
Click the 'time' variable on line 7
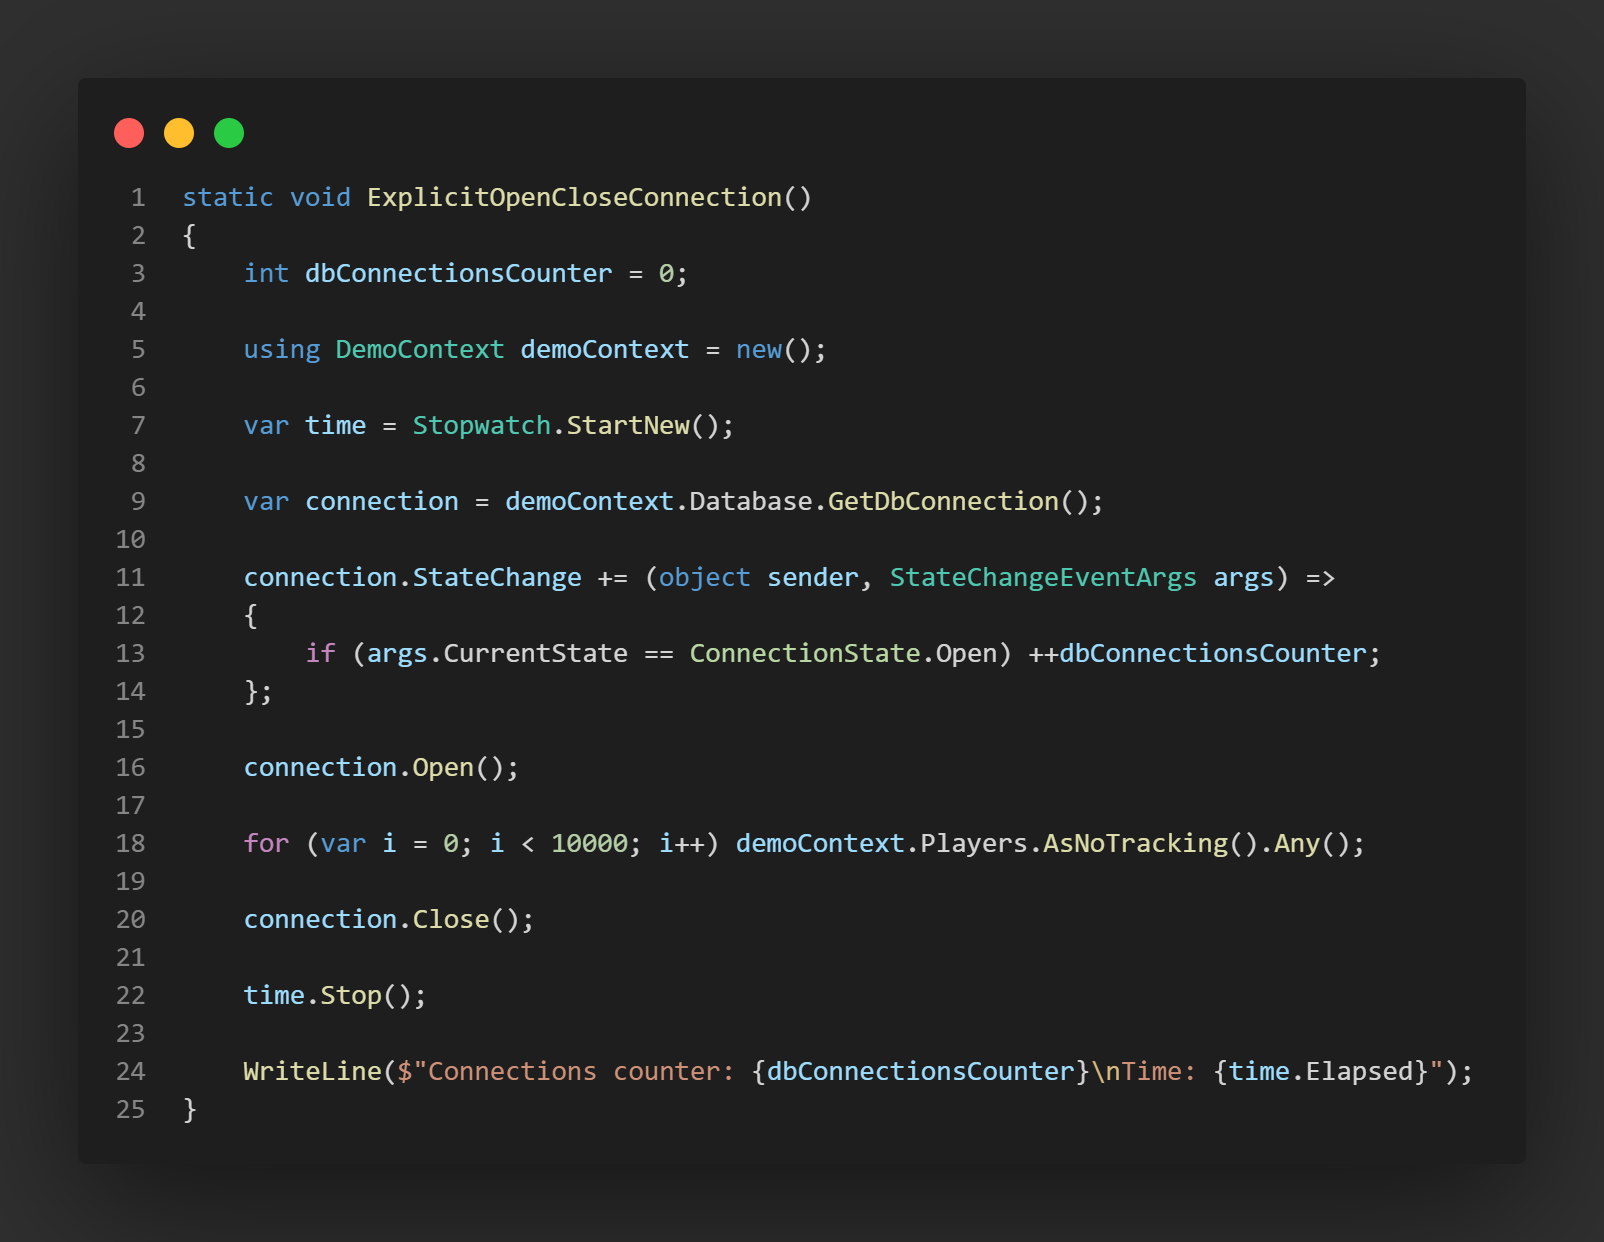336,426
